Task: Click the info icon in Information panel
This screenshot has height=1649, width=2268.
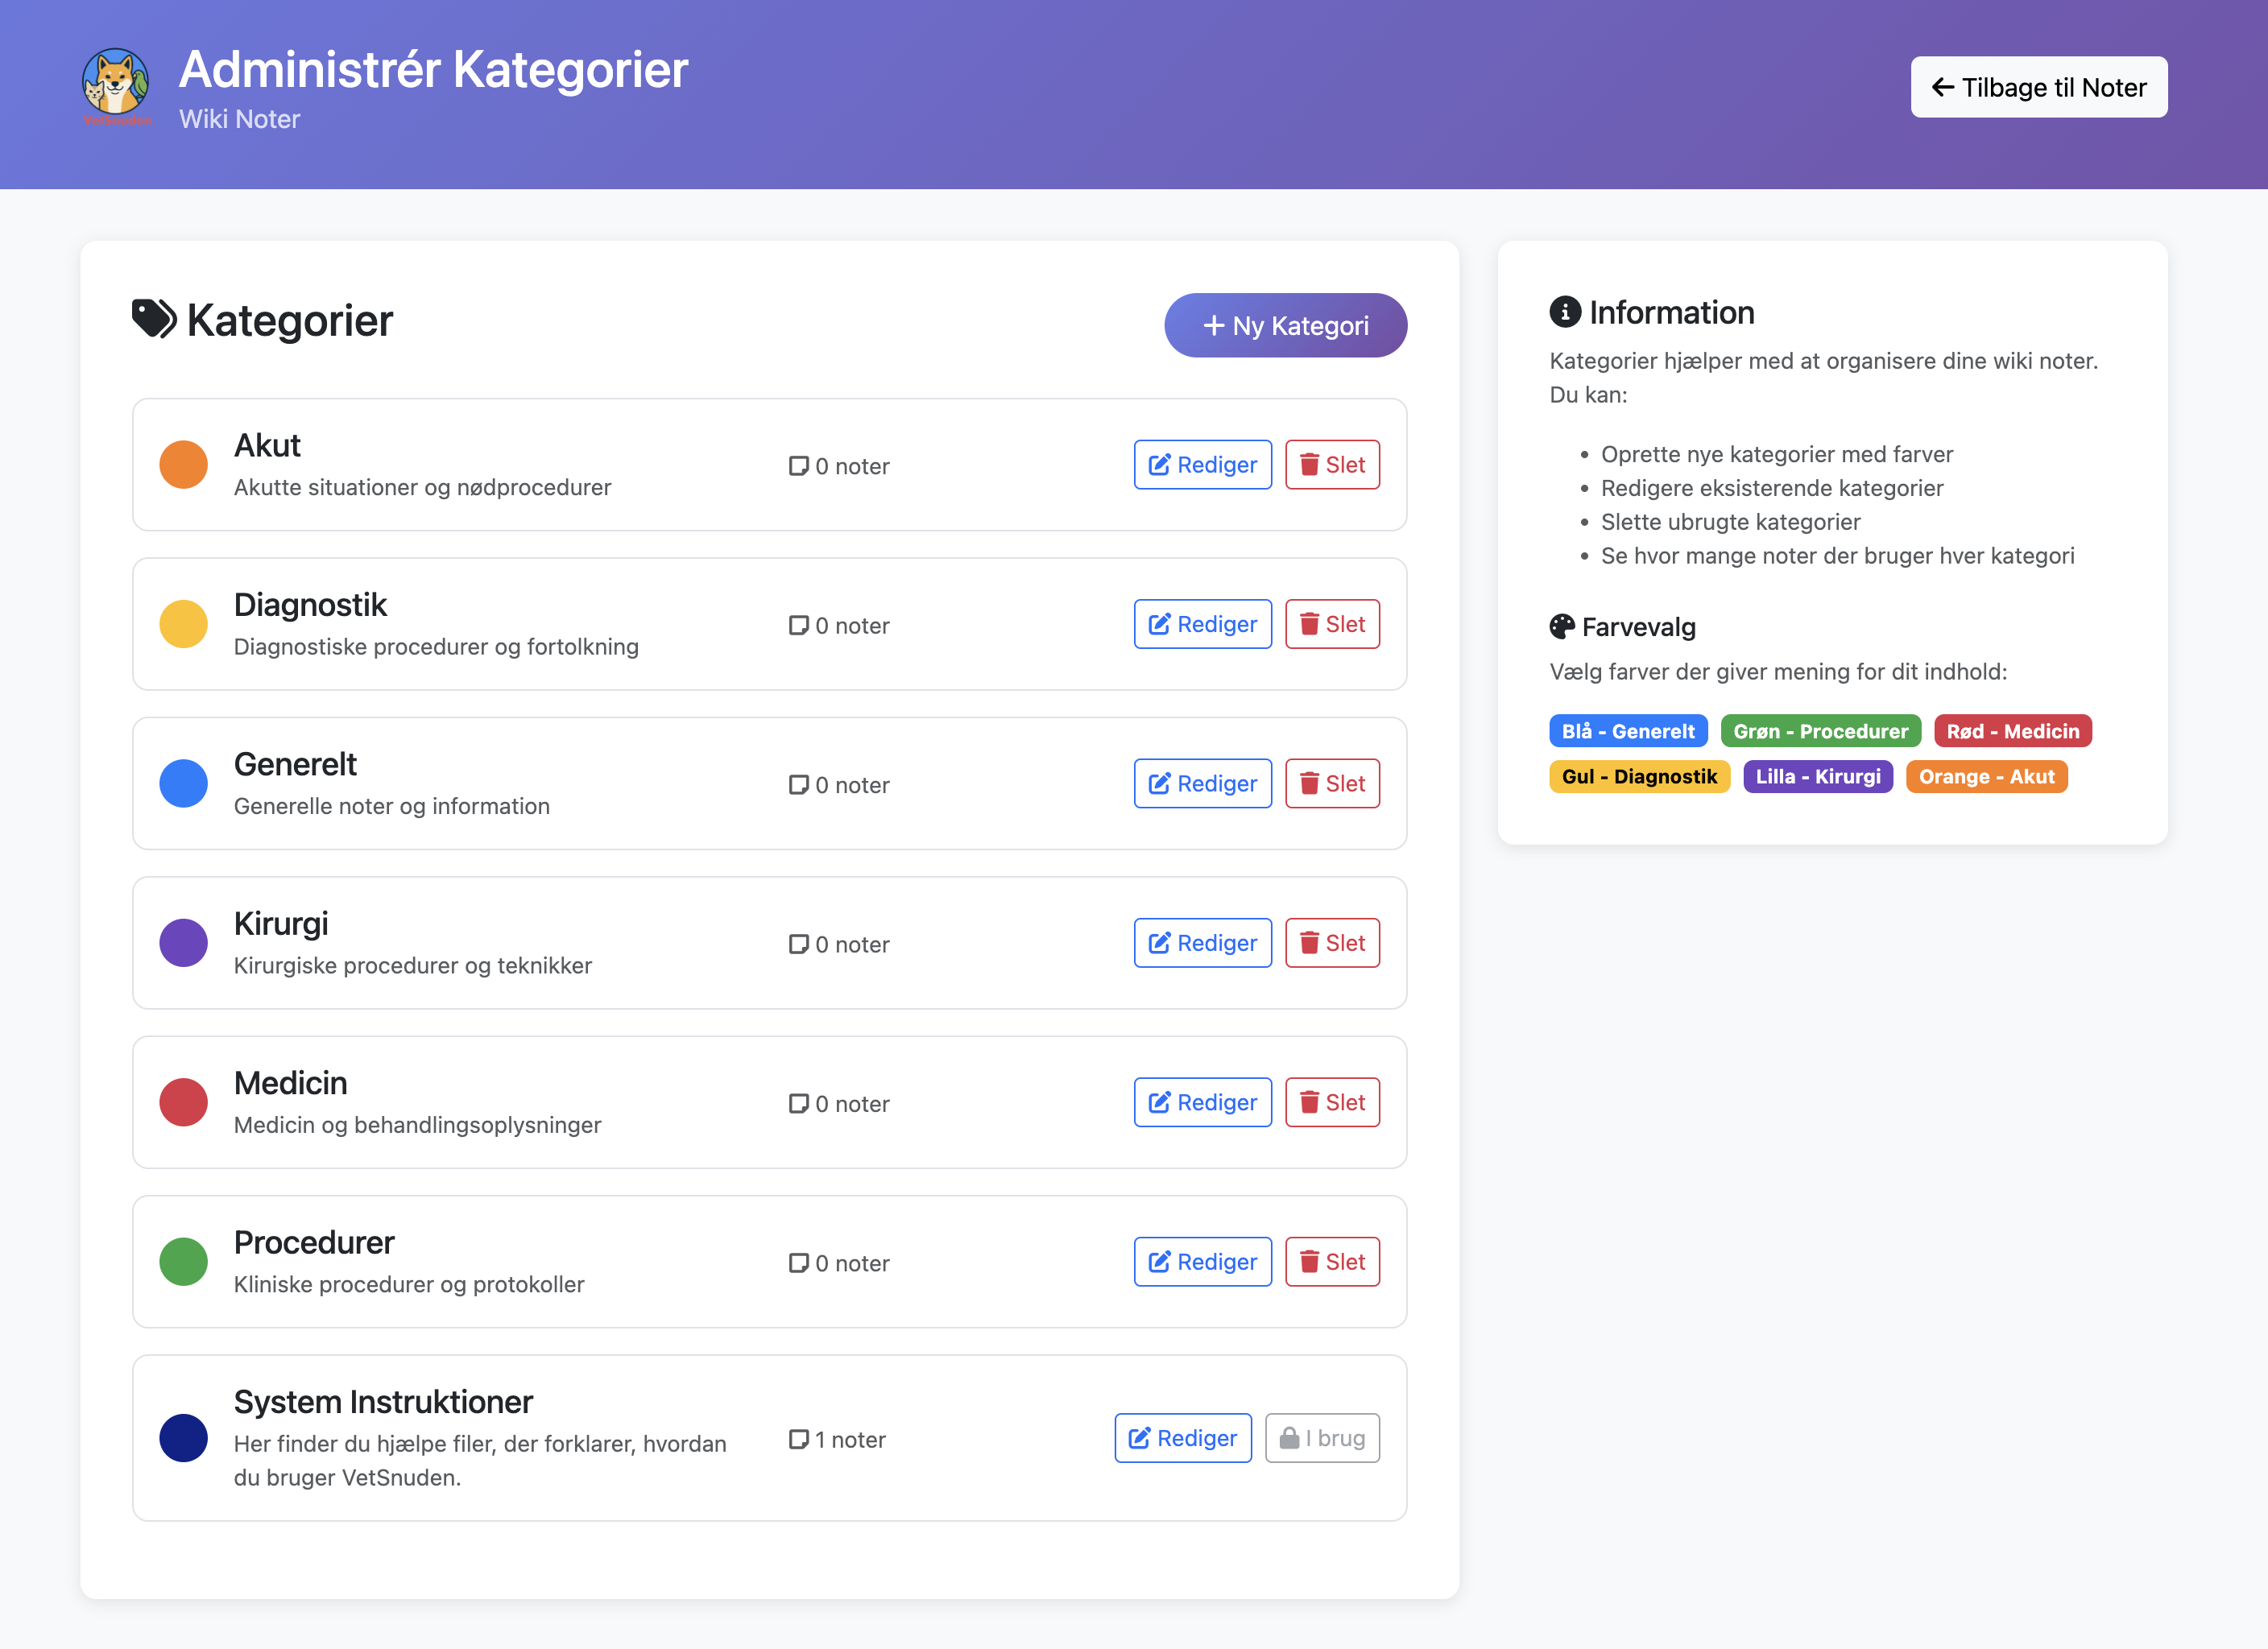Action: 1563,311
